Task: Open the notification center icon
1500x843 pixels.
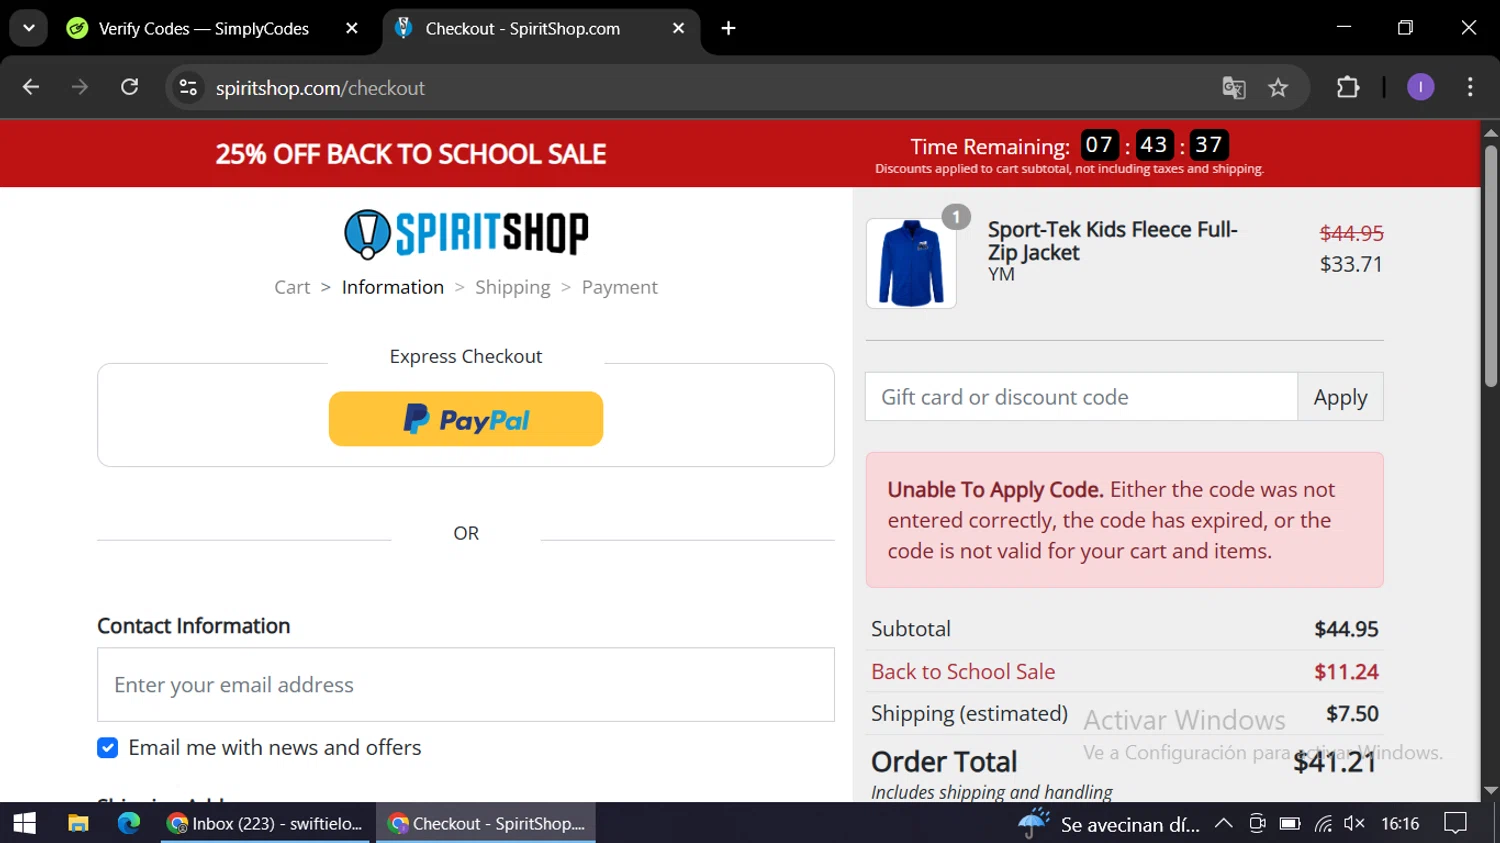Action: [1456, 824]
